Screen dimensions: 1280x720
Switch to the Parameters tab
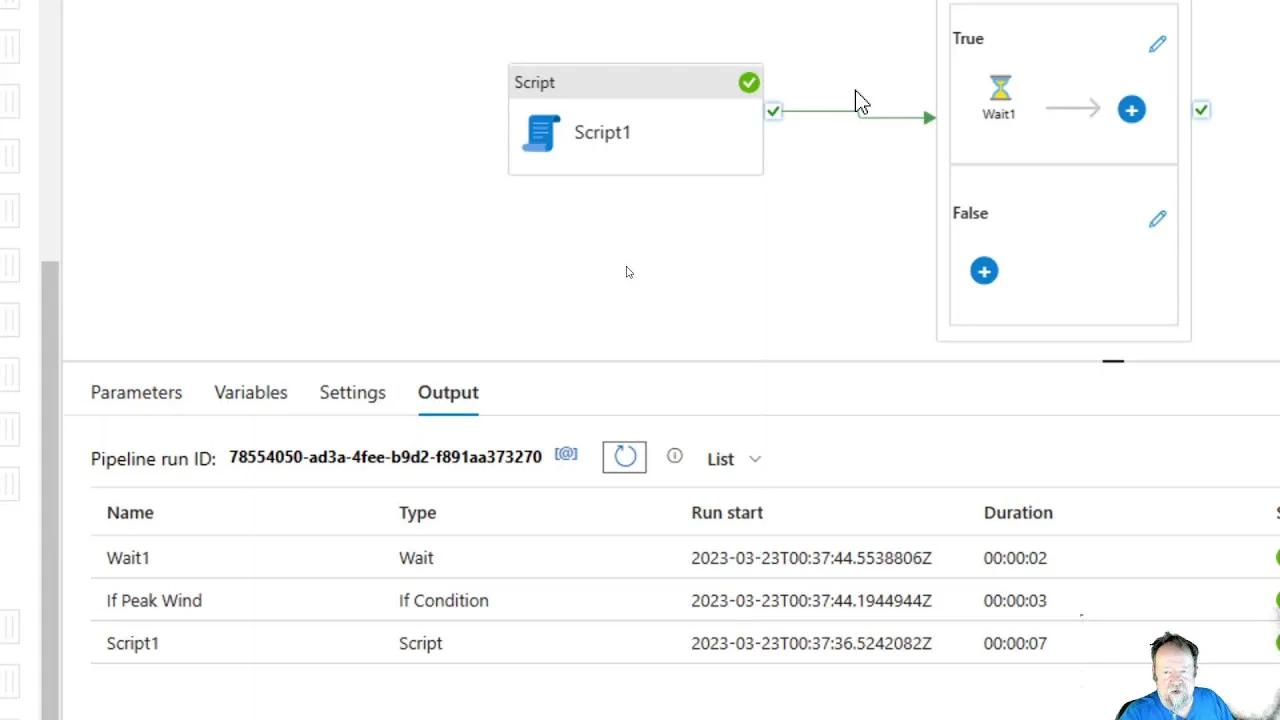[137, 393]
